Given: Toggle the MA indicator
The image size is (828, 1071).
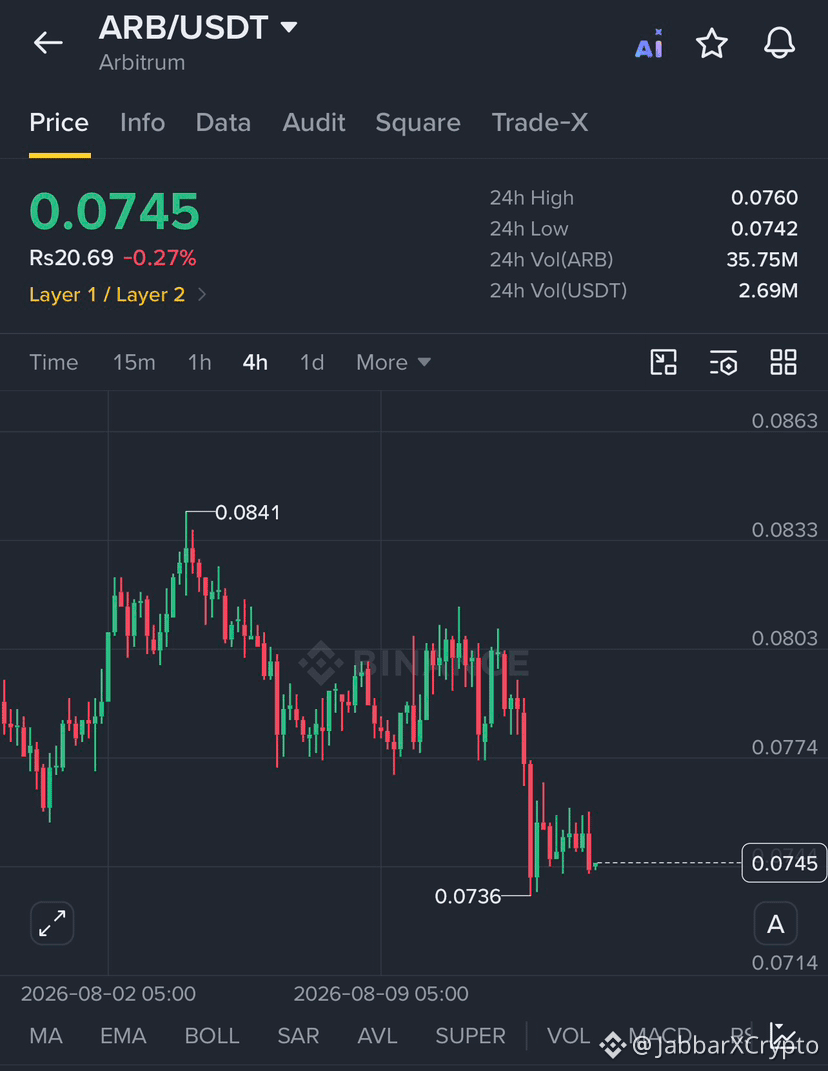Looking at the screenshot, I should 46,1035.
